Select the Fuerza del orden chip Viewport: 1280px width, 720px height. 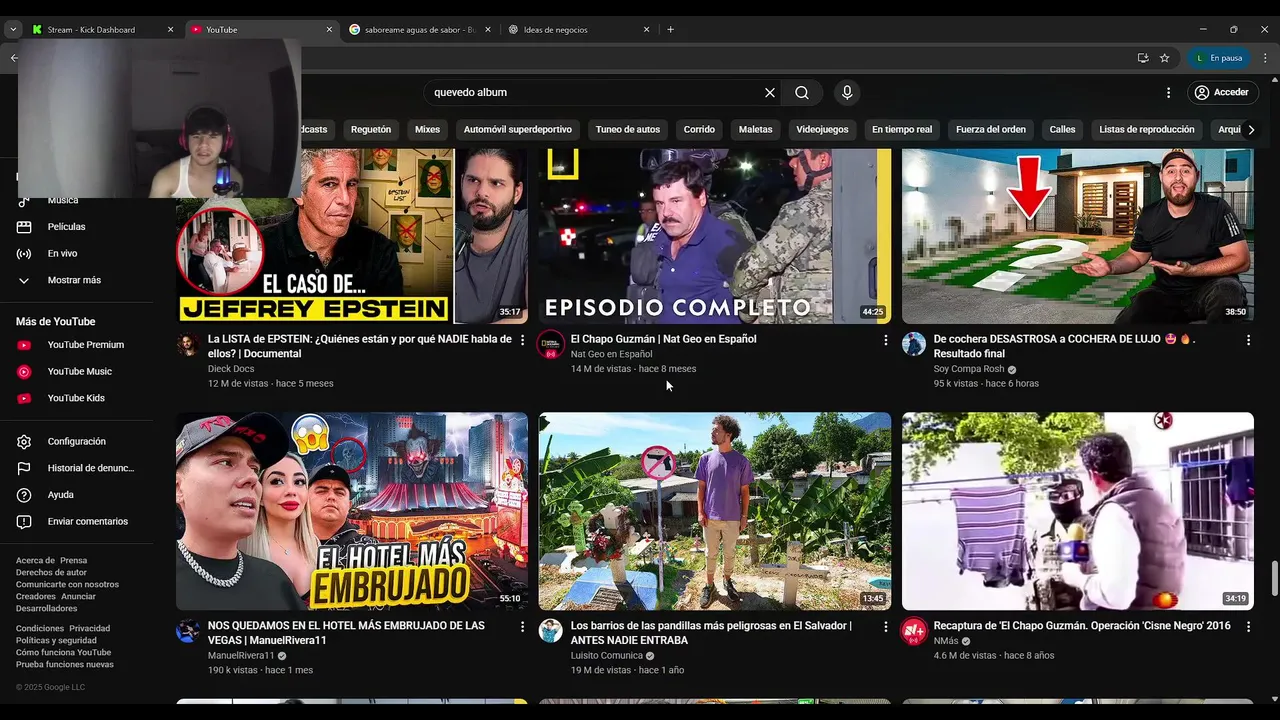[x=991, y=129]
